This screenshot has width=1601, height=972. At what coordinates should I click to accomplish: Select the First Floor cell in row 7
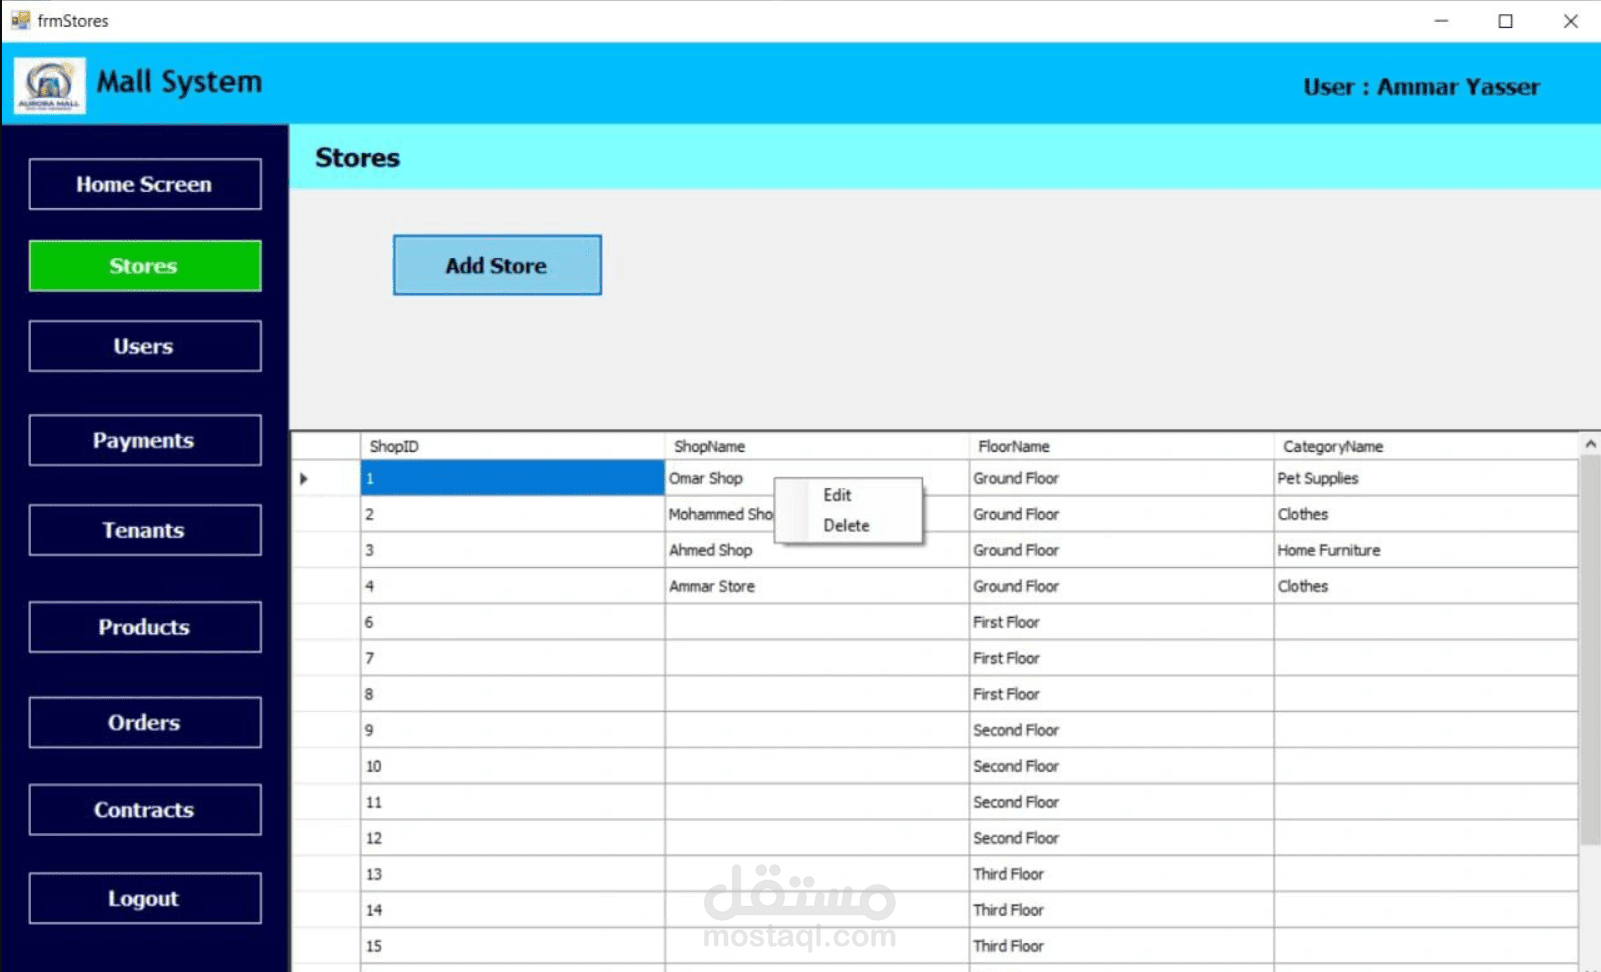[1121, 658]
